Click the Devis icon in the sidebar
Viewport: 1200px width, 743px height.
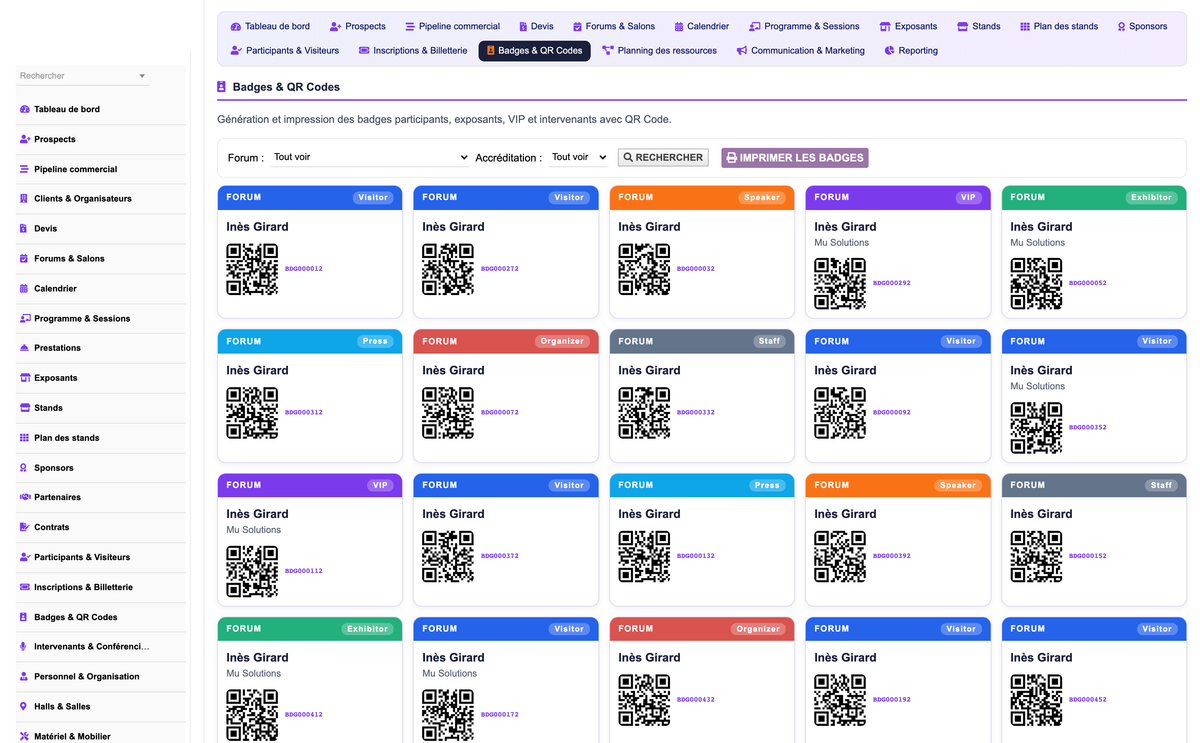point(25,229)
